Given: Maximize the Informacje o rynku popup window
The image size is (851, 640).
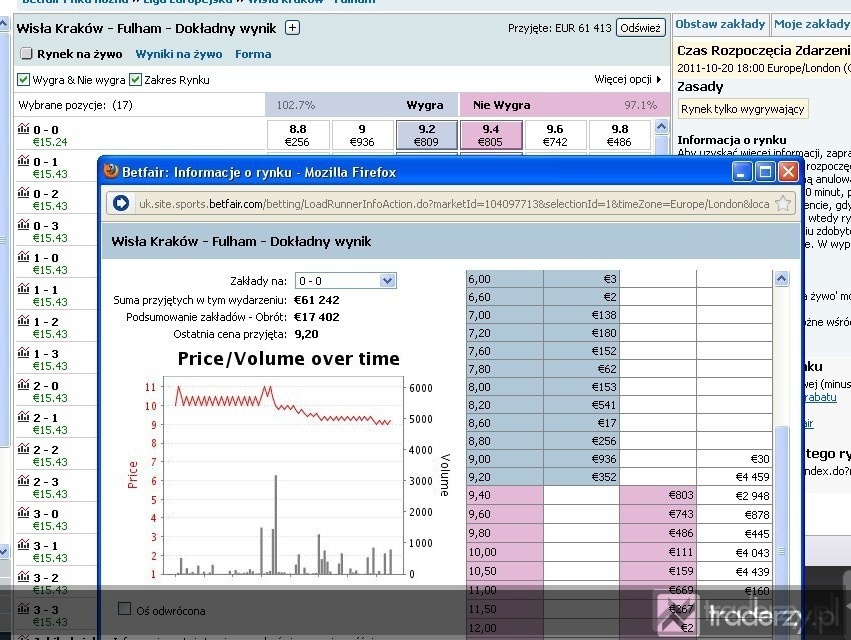Looking at the screenshot, I should [x=765, y=173].
